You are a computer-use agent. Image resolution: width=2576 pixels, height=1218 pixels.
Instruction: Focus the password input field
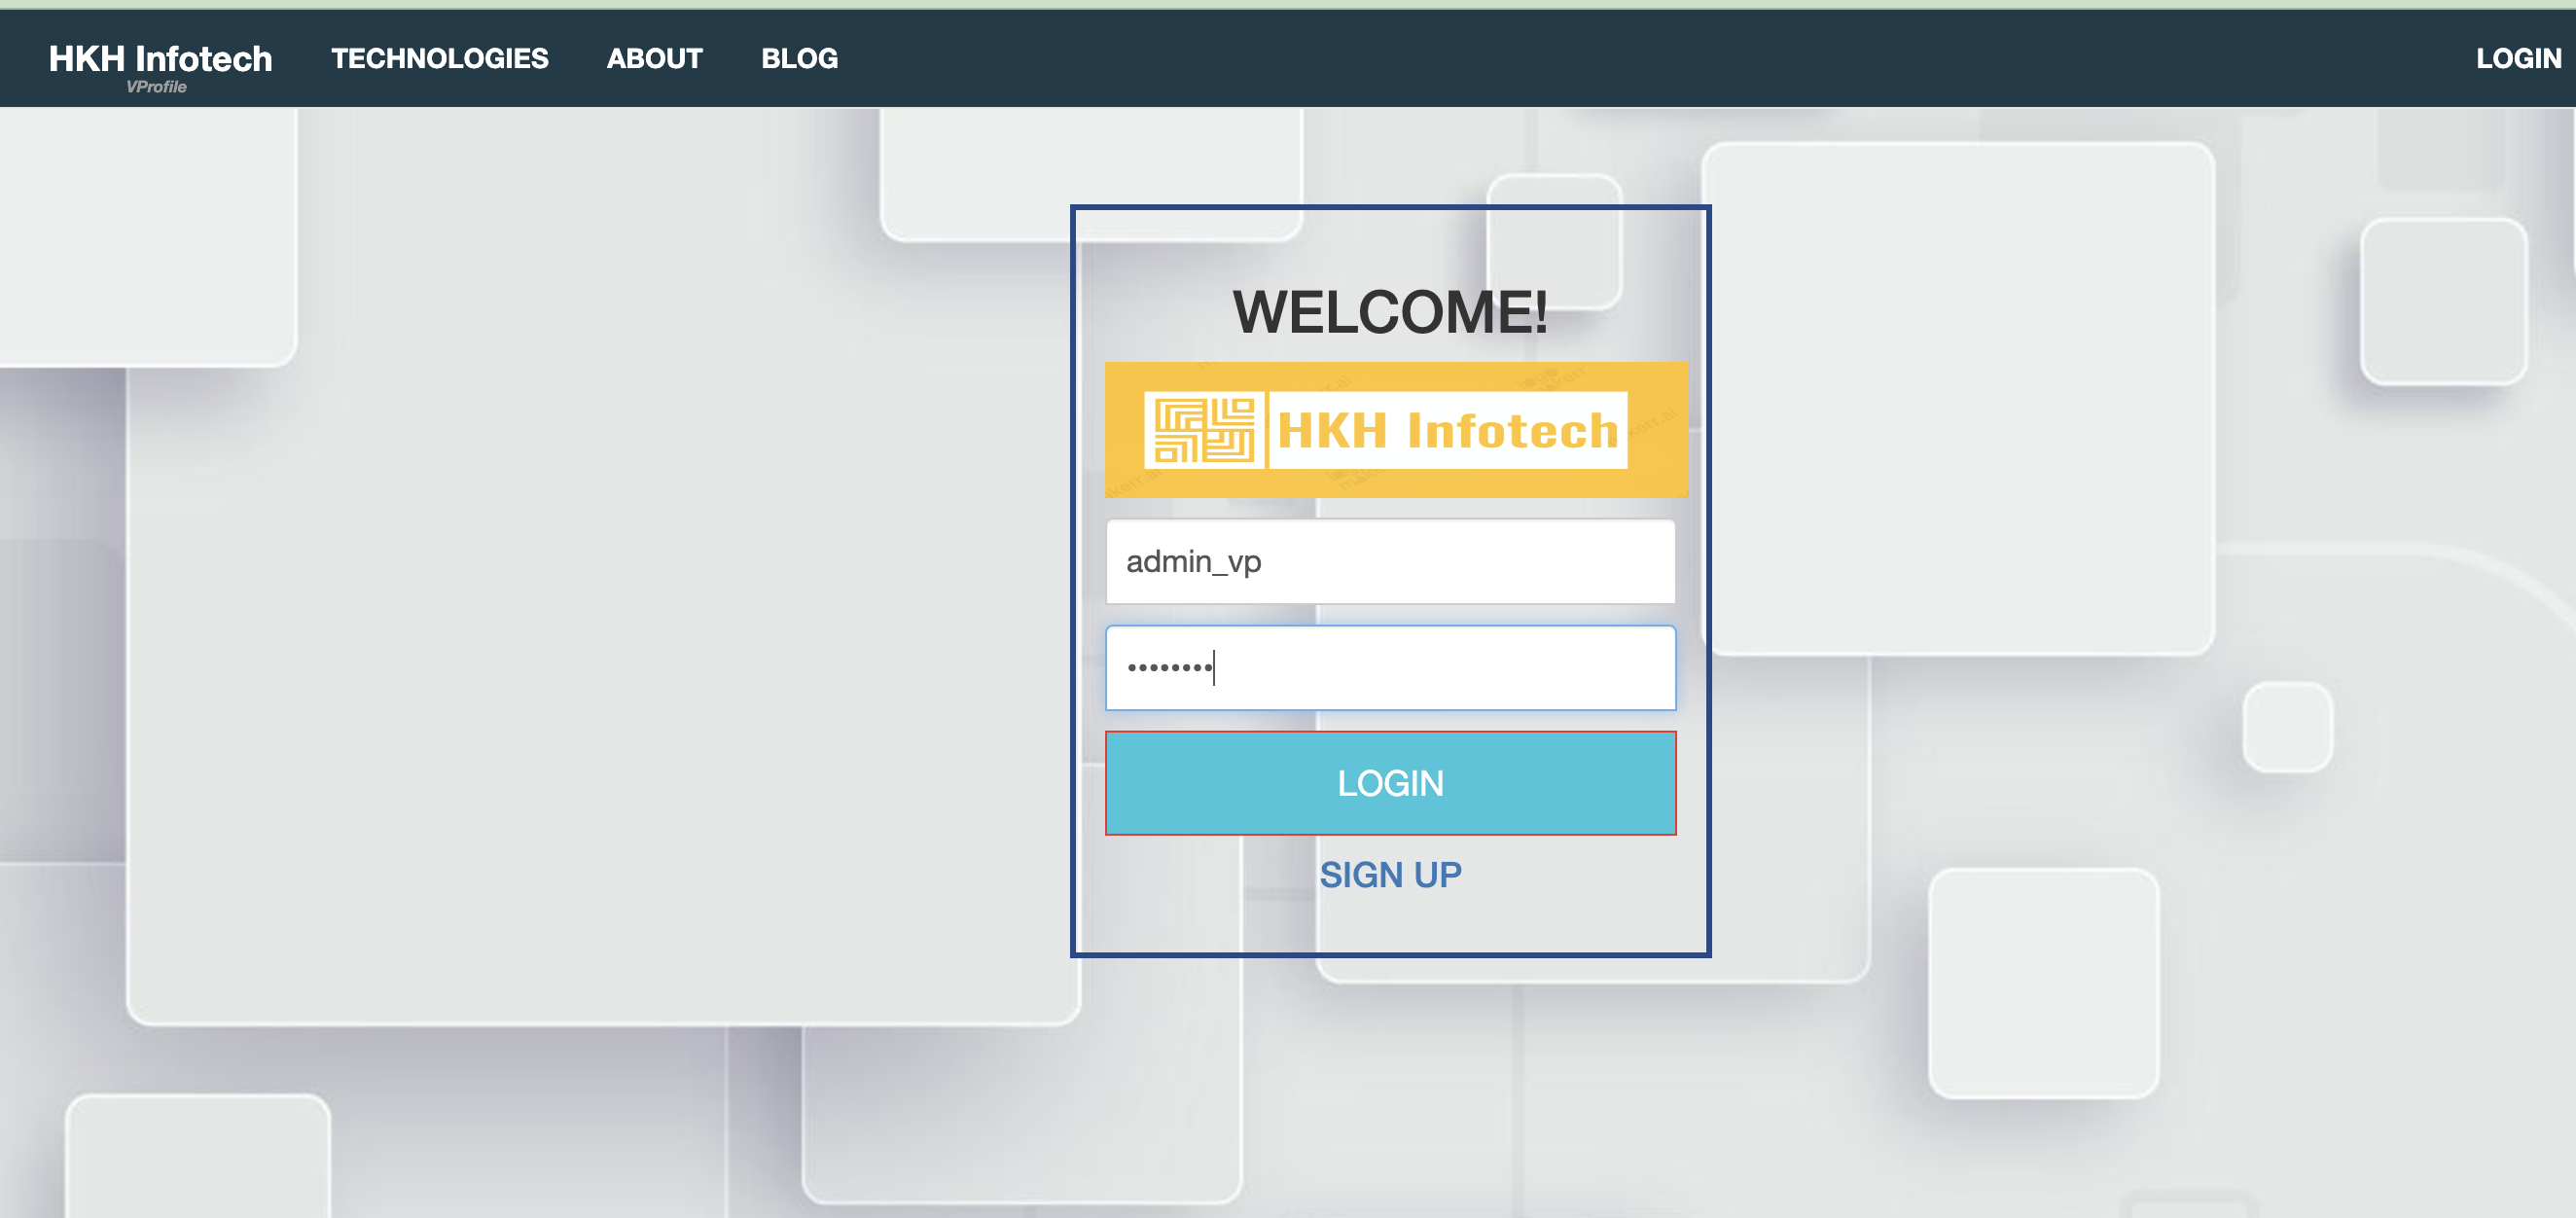pyautogui.click(x=1390, y=667)
